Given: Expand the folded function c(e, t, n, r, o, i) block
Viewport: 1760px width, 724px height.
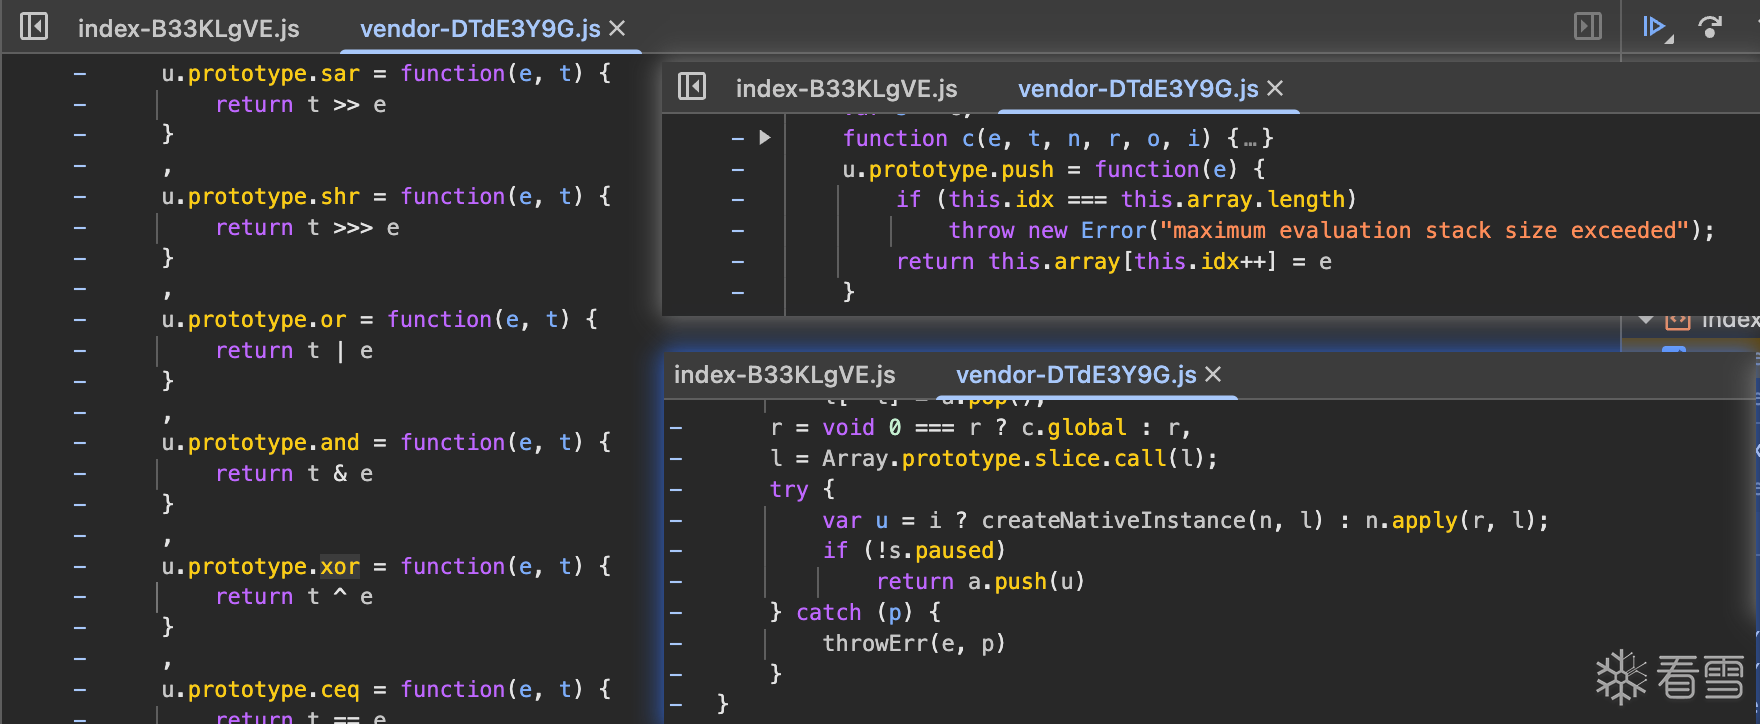Looking at the screenshot, I should (x=765, y=138).
